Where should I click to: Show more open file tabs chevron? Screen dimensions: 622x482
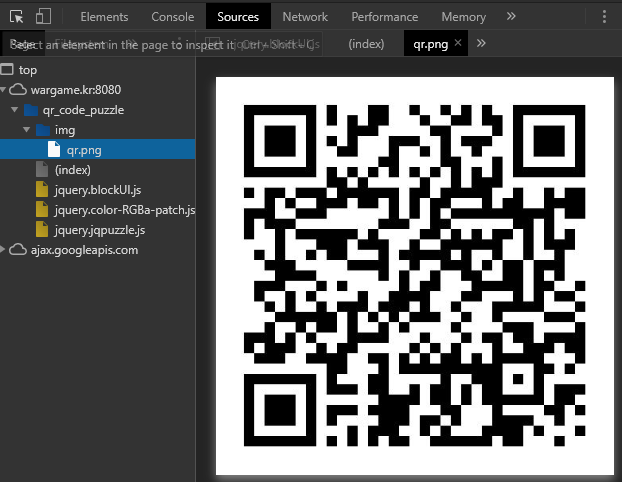click(x=481, y=43)
